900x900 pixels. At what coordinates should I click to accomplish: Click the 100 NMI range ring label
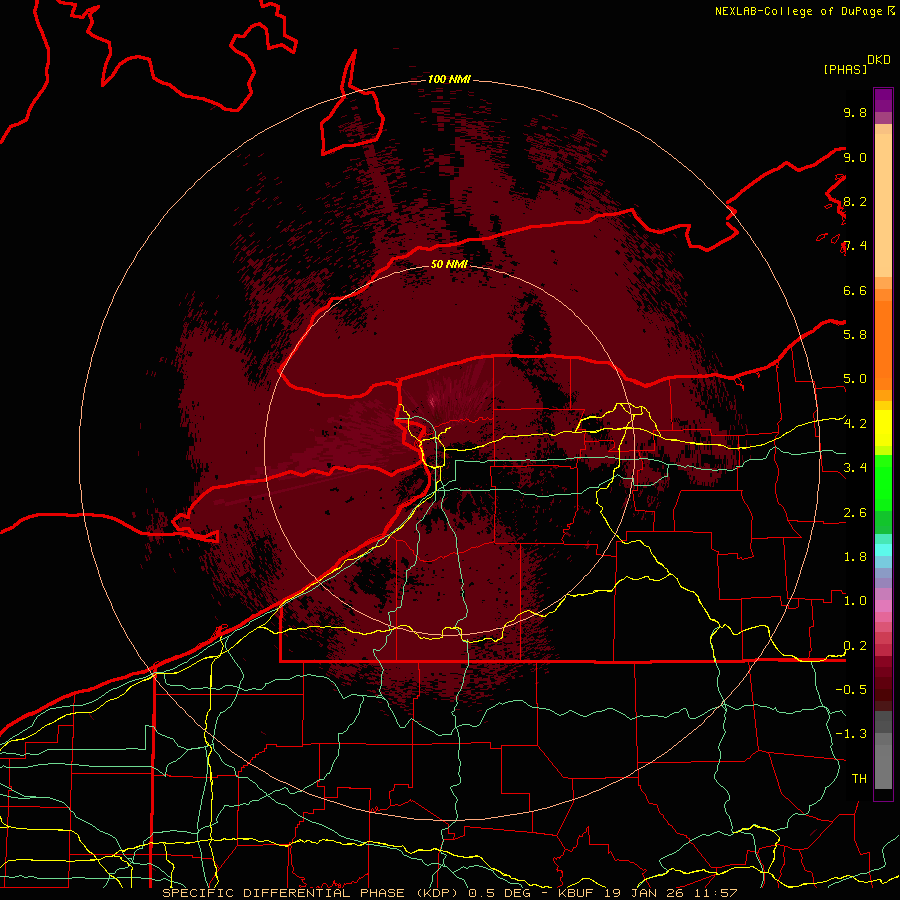449,79
